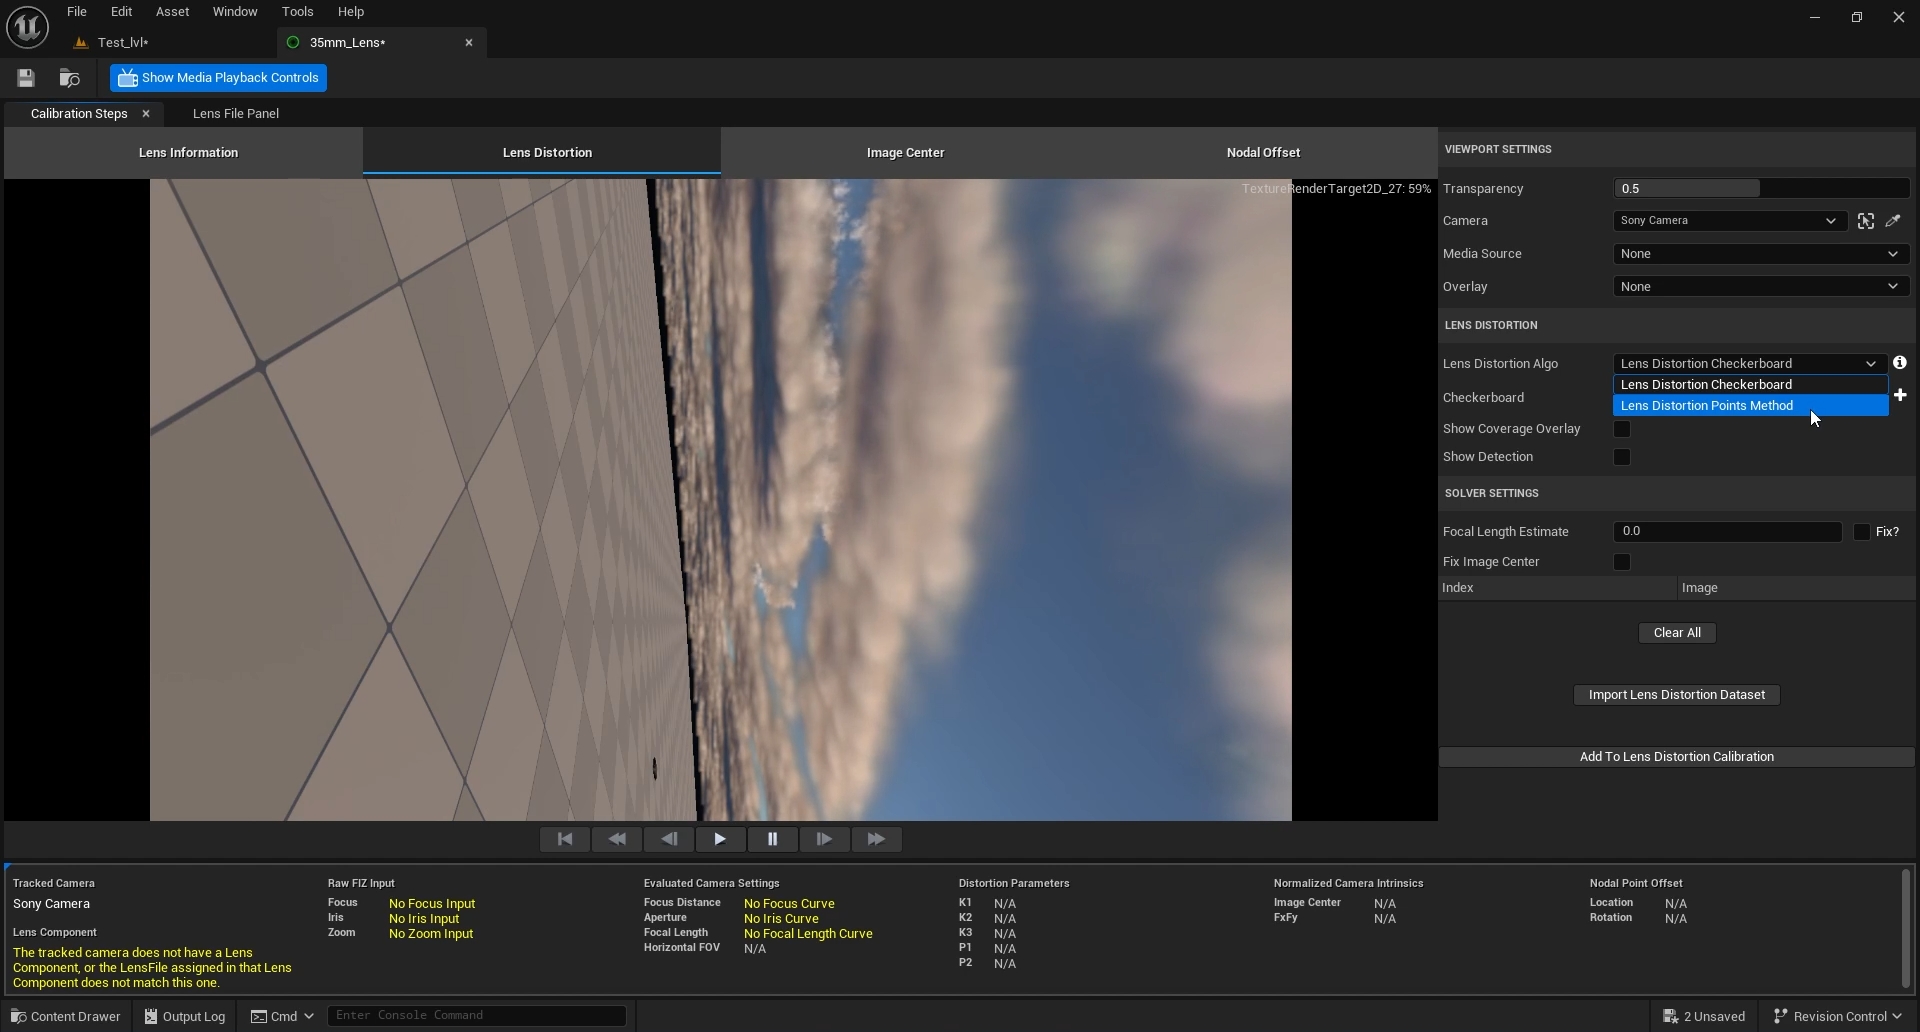Open the Tools menu
The image size is (1920, 1032).
pos(297,12)
